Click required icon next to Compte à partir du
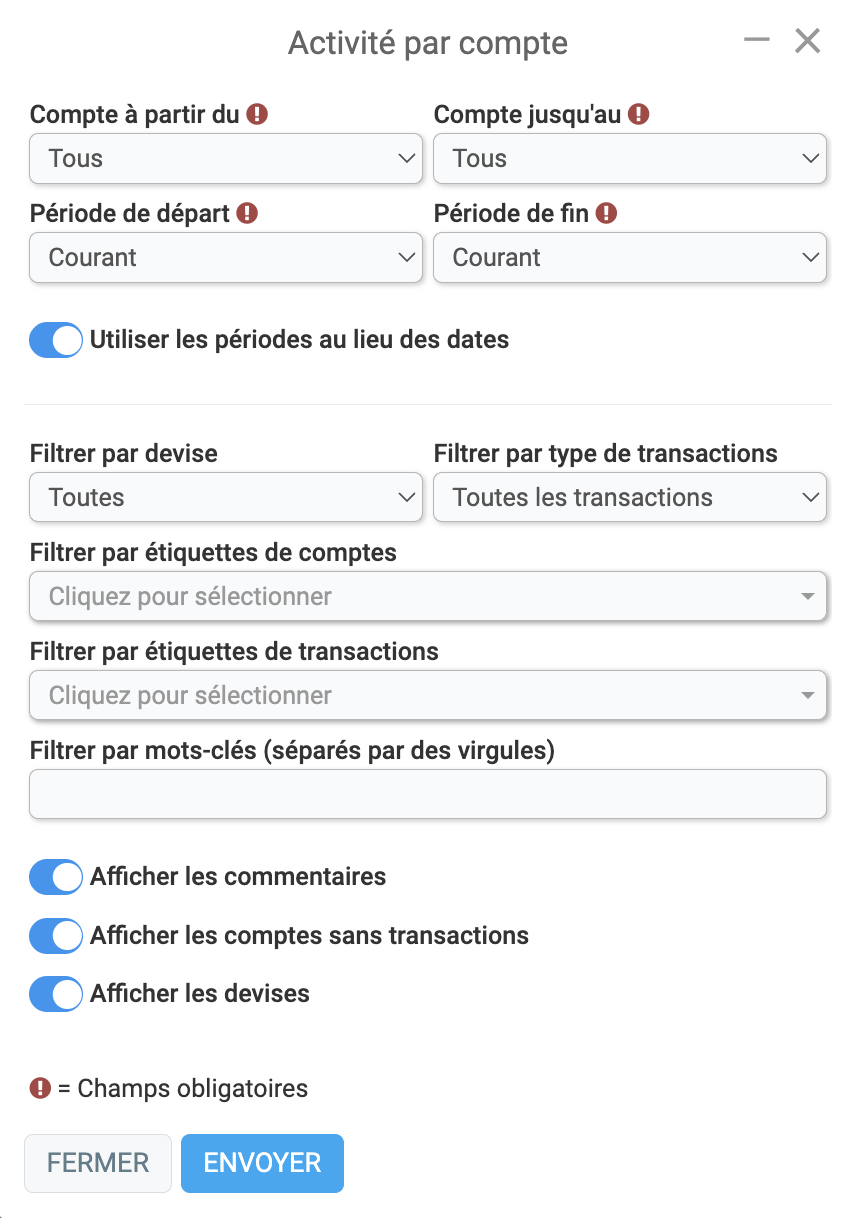 pyautogui.click(x=257, y=114)
